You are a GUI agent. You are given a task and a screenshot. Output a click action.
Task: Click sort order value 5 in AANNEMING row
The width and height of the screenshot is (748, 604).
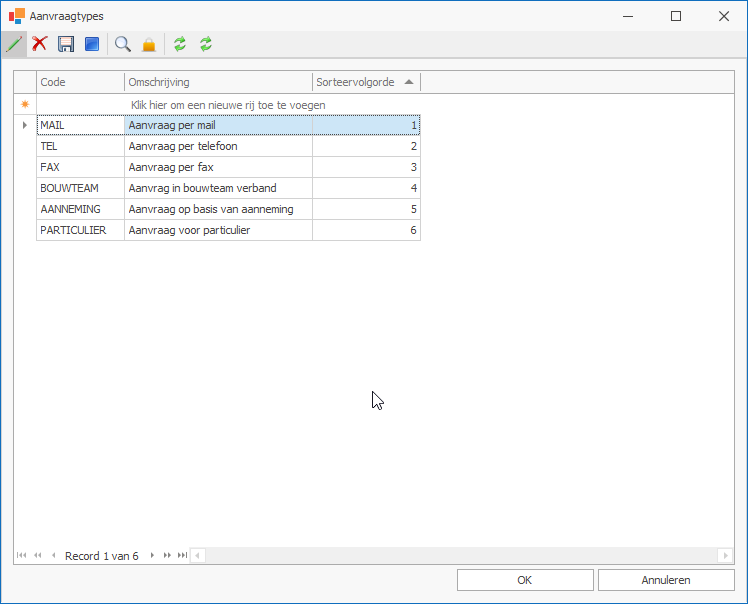click(366, 209)
